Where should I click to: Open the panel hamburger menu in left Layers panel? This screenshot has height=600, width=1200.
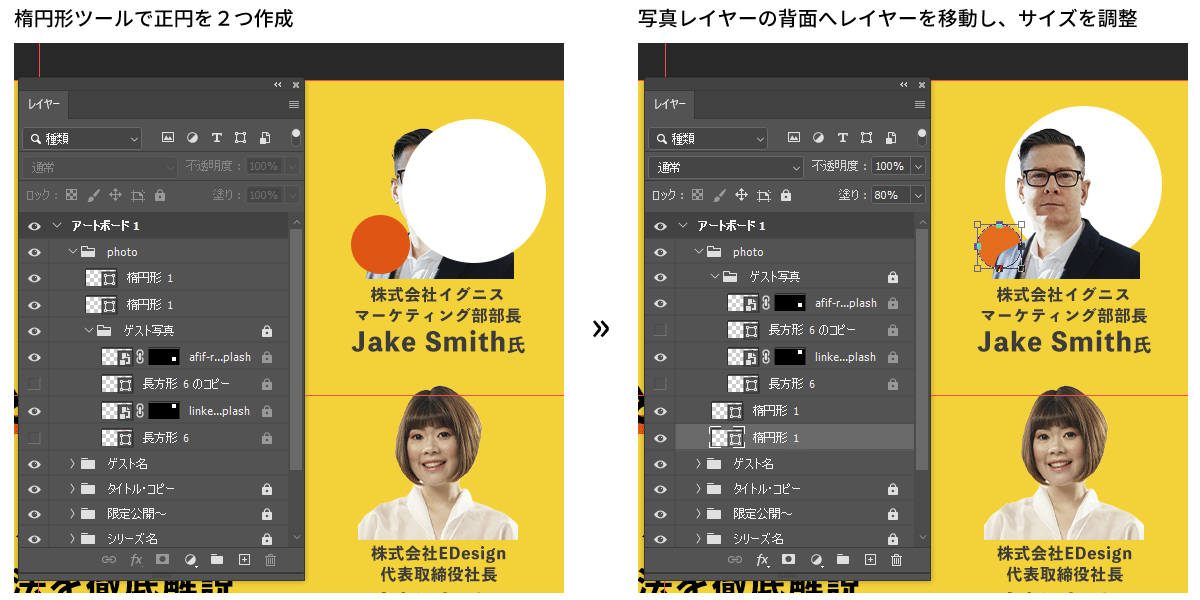pyautogui.click(x=294, y=104)
